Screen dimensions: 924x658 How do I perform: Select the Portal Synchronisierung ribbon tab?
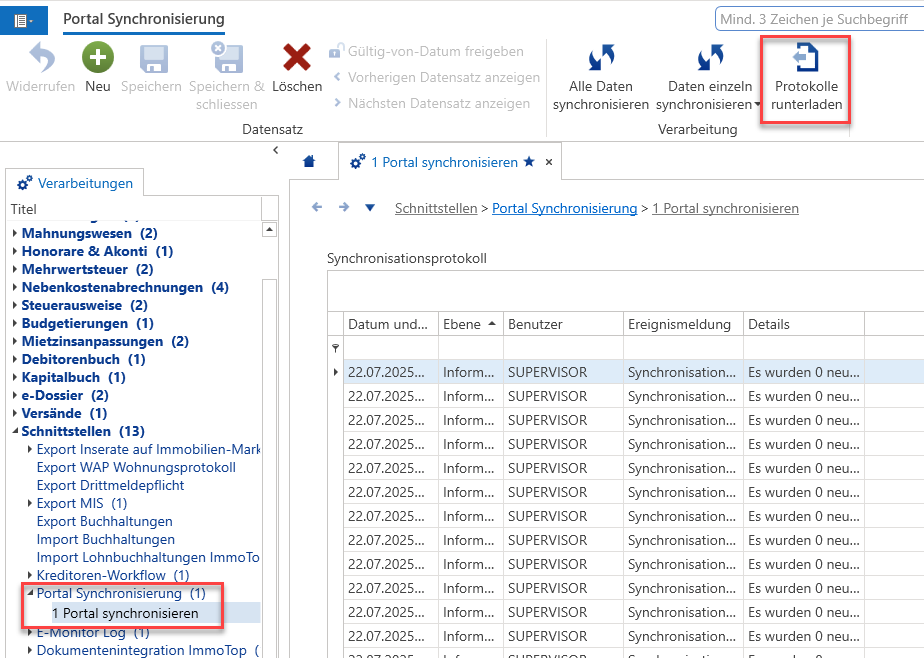pyautogui.click(x=144, y=19)
